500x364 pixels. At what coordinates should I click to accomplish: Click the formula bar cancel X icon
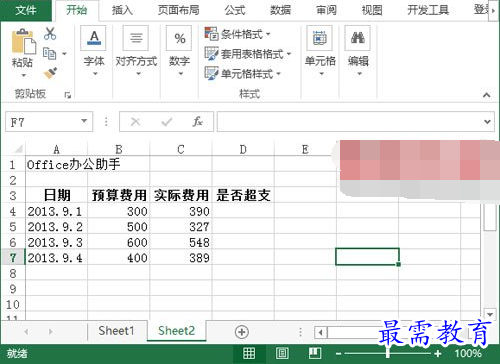pyautogui.click(x=135, y=122)
